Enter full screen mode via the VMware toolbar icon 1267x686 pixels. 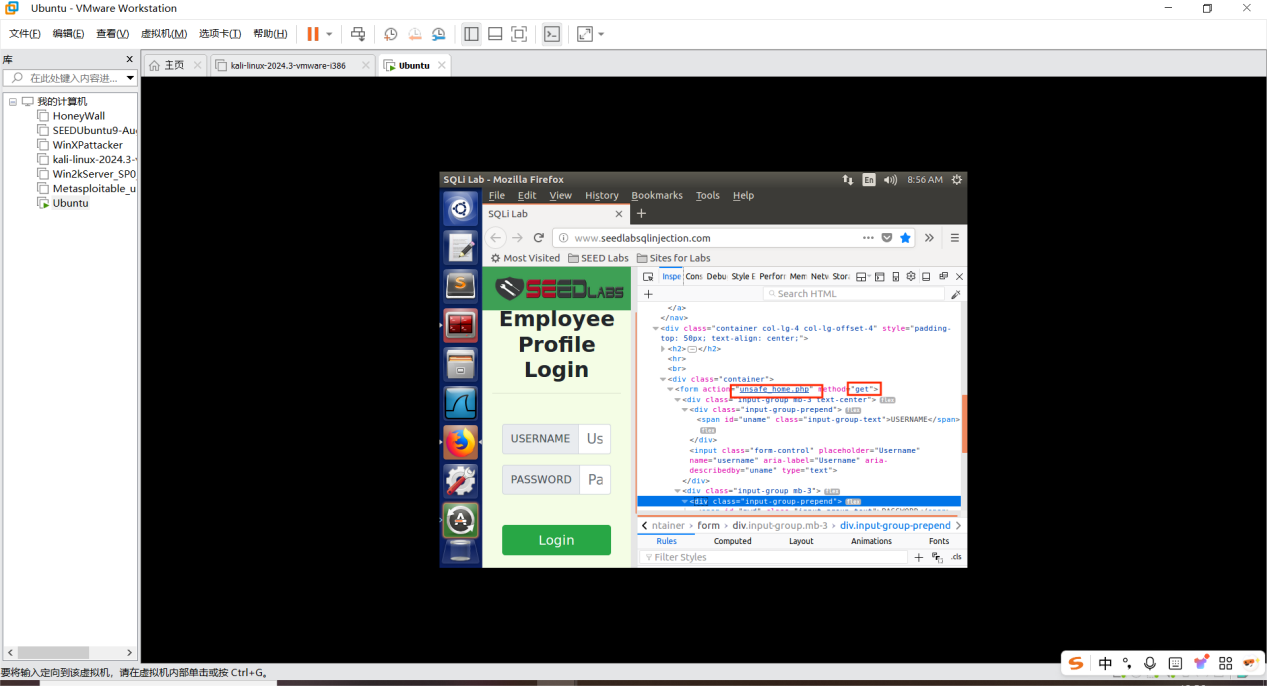[x=519, y=34]
